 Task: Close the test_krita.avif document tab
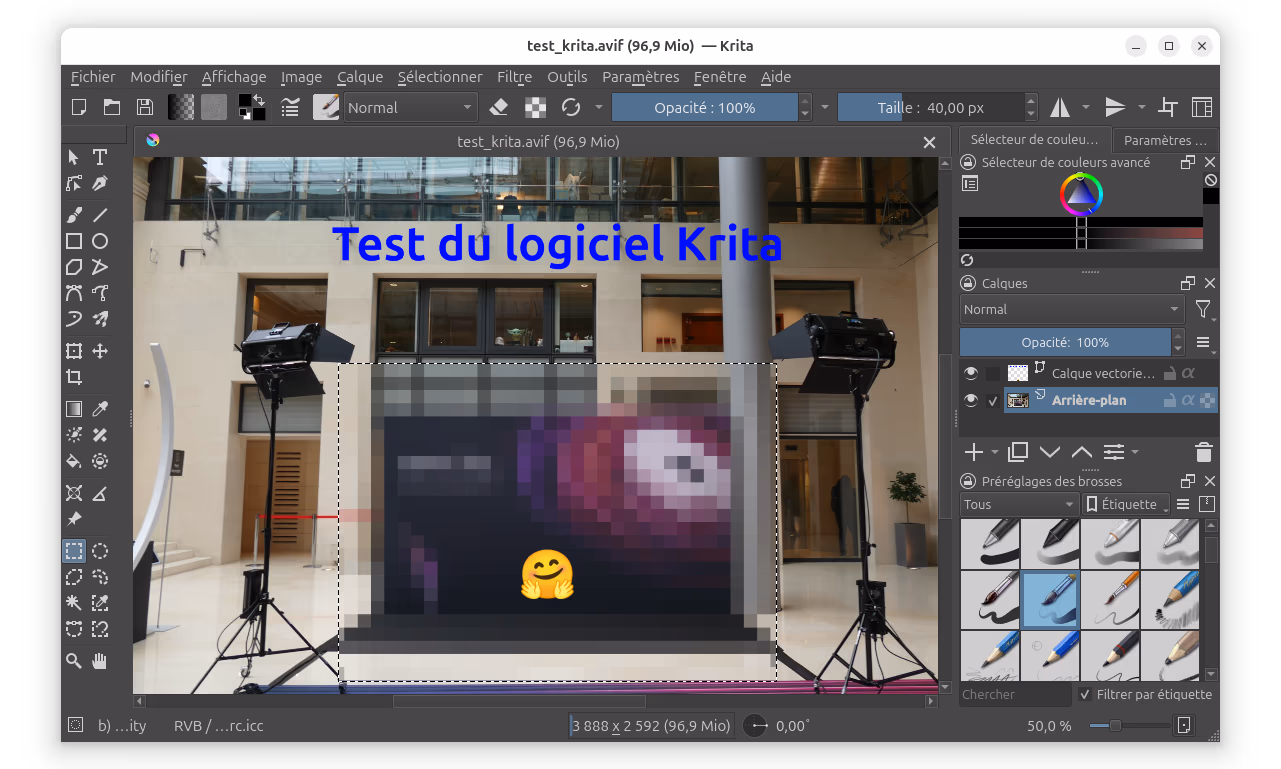929,142
